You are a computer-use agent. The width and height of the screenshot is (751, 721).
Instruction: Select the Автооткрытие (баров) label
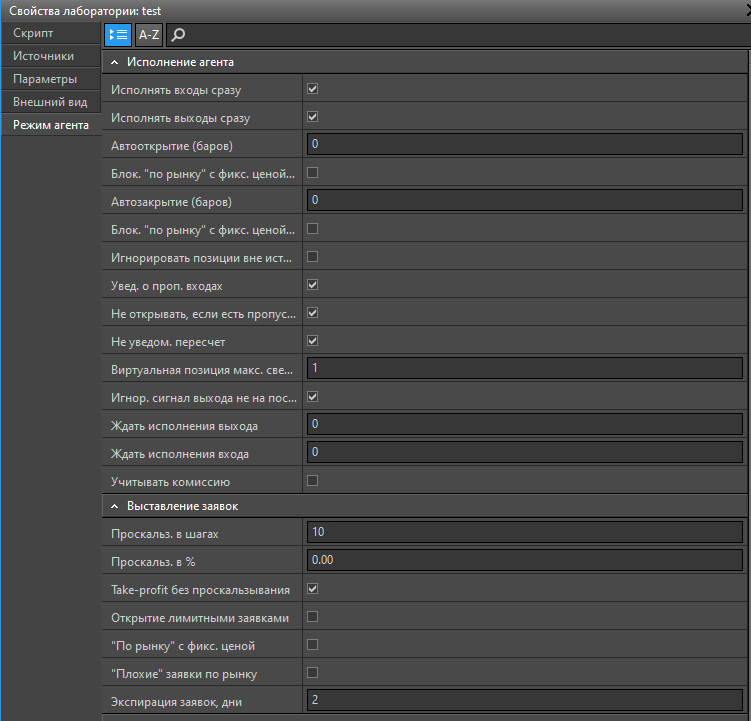(171, 146)
